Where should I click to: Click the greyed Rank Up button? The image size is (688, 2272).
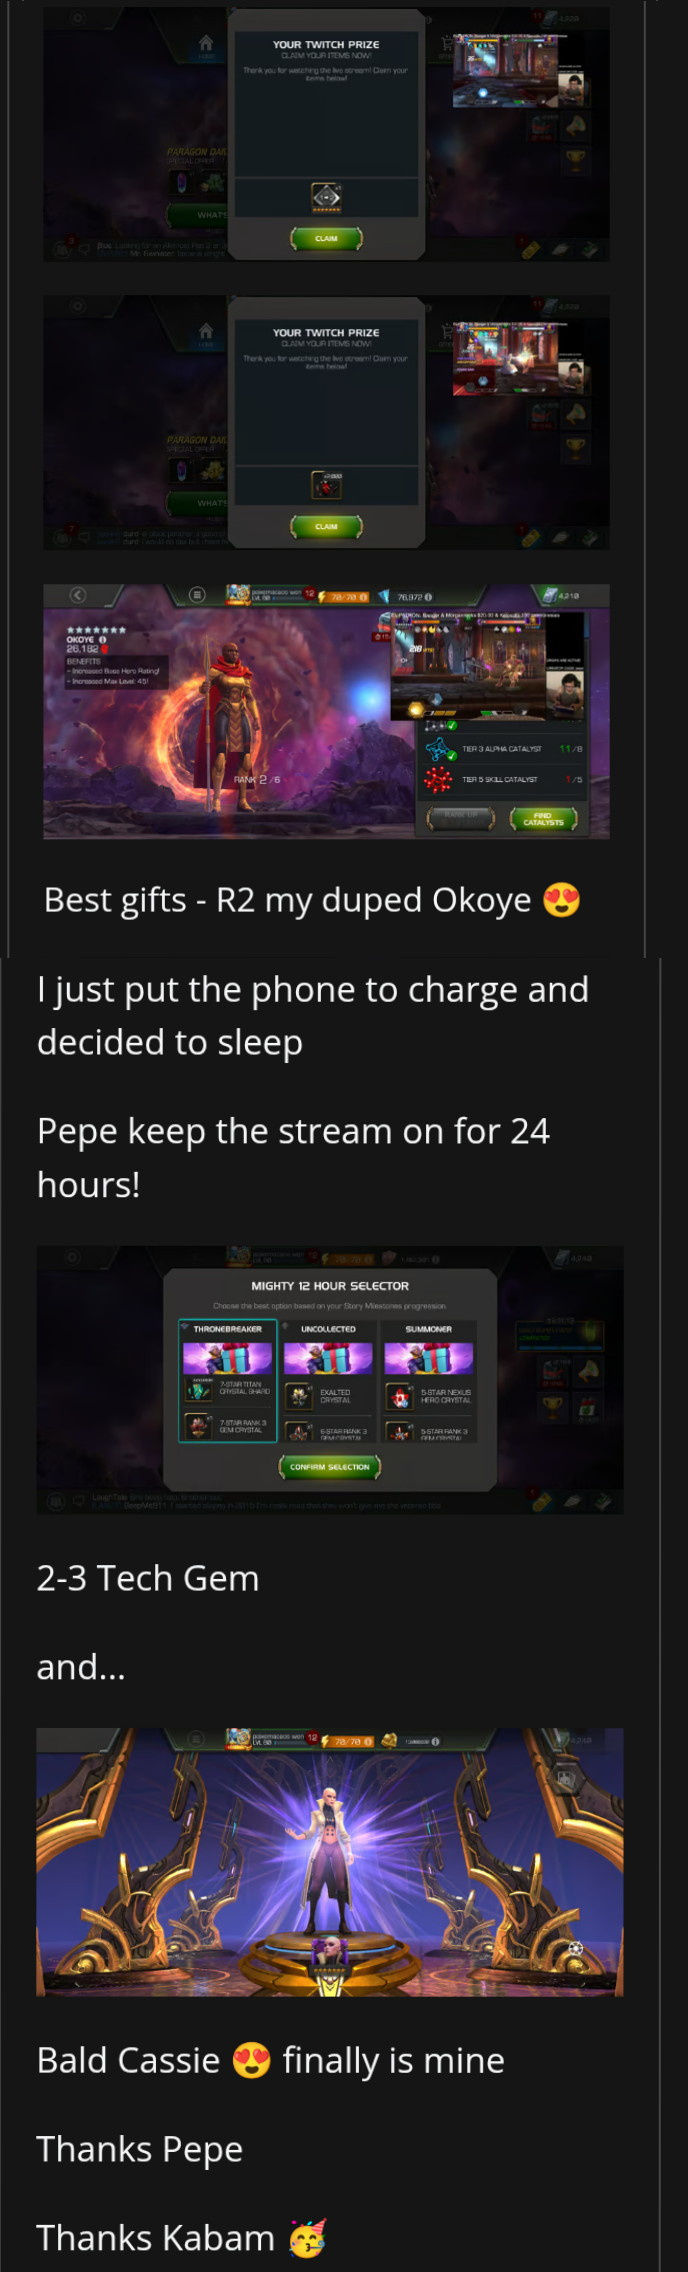coord(460,817)
